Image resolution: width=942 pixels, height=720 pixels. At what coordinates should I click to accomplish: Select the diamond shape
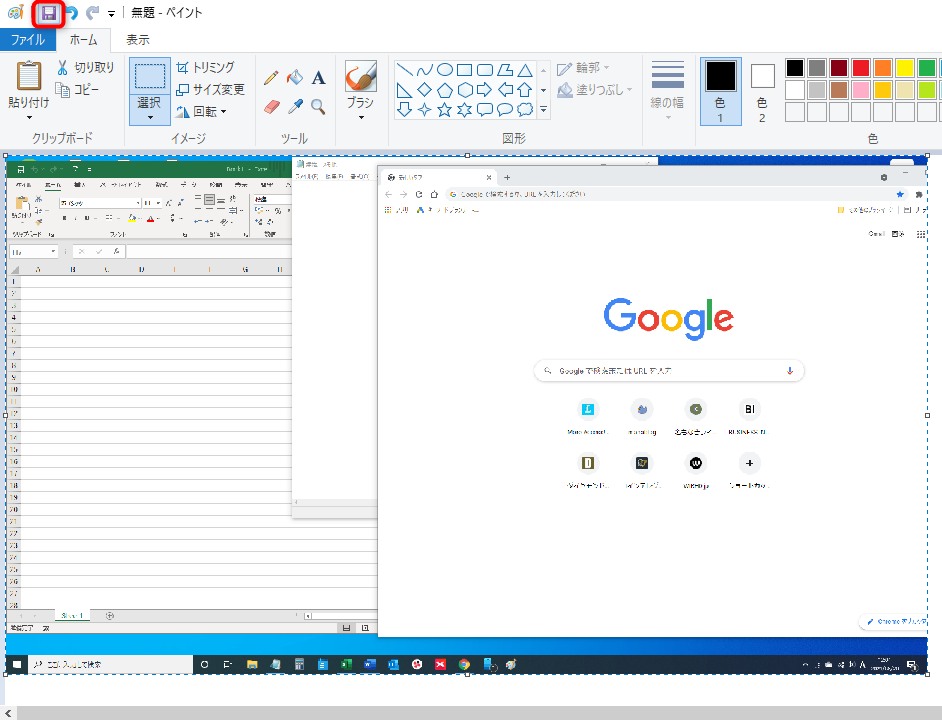click(x=425, y=90)
